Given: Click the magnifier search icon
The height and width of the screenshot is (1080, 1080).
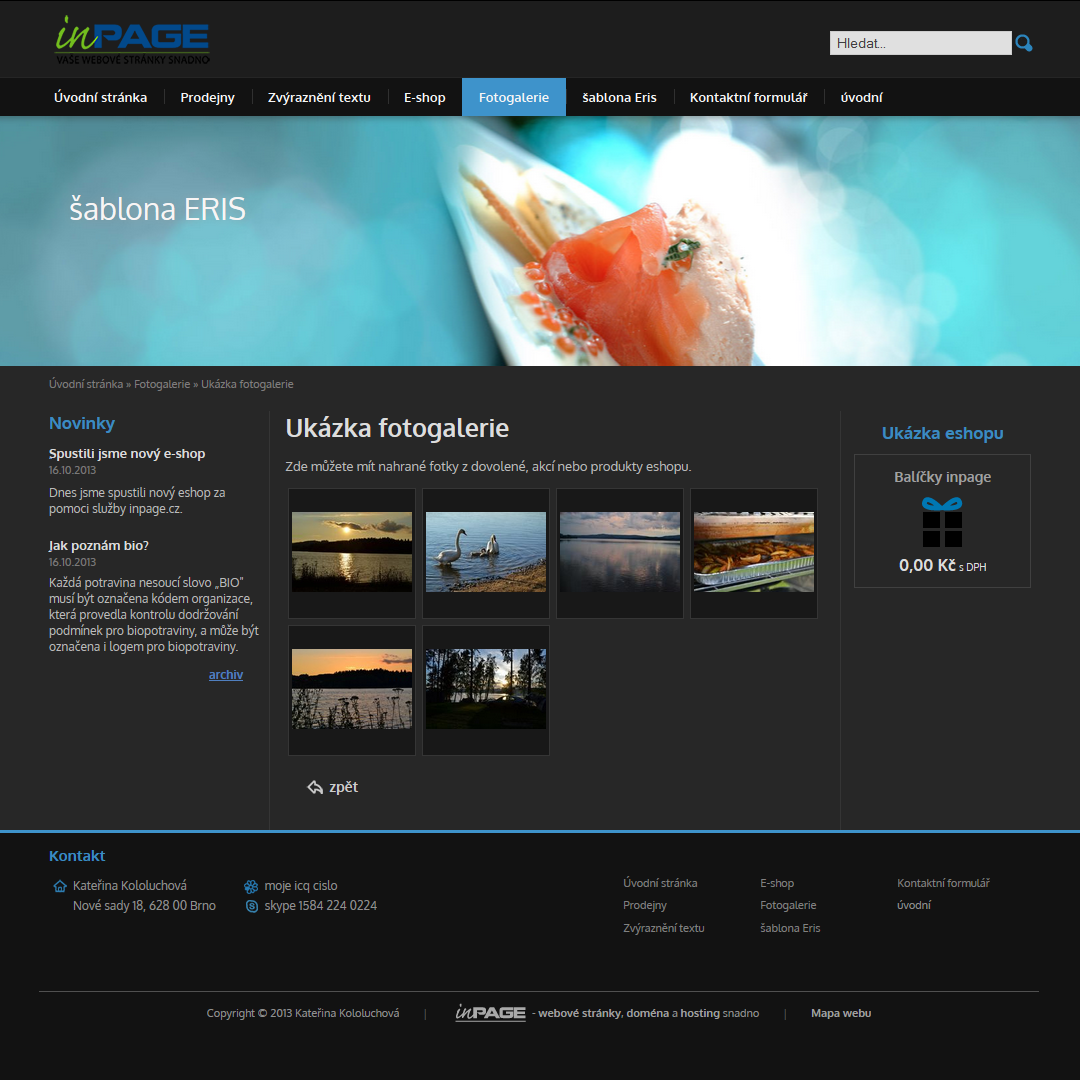Looking at the screenshot, I should click(x=1023, y=43).
